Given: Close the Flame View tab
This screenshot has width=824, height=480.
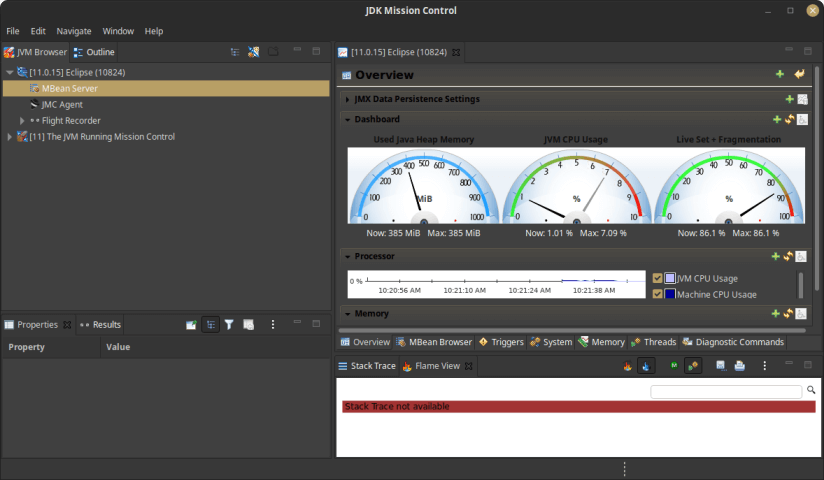Looking at the screenshot, I should (468, 366).
